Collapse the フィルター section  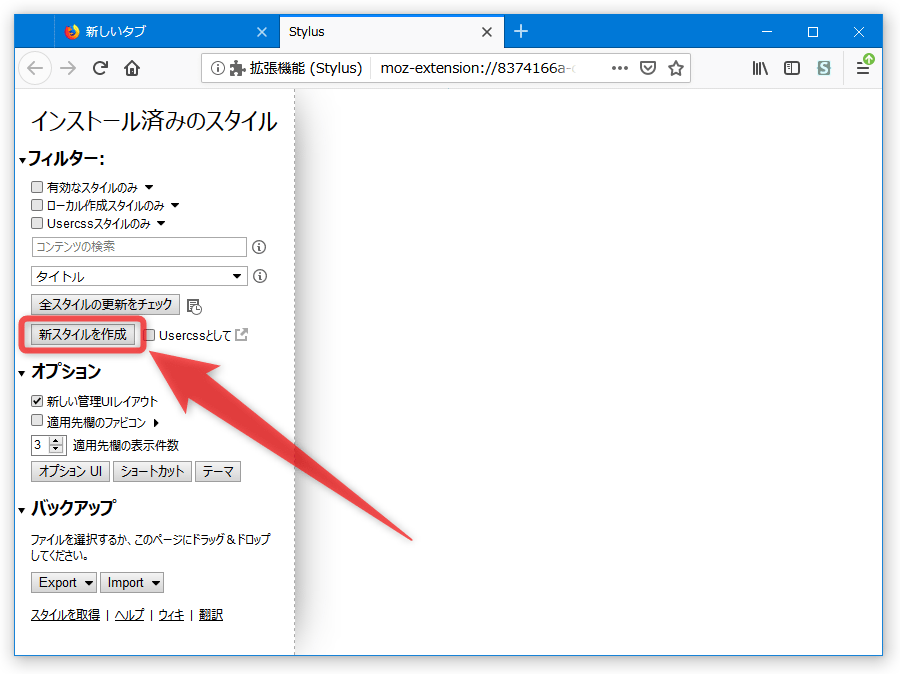(22, 160)
